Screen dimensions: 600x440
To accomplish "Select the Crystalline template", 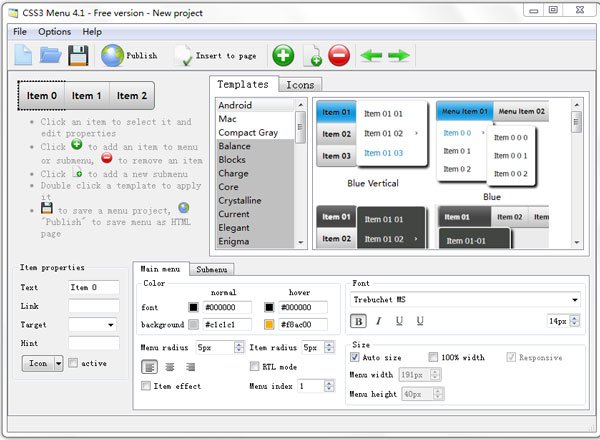I will (x=255, y=200).
